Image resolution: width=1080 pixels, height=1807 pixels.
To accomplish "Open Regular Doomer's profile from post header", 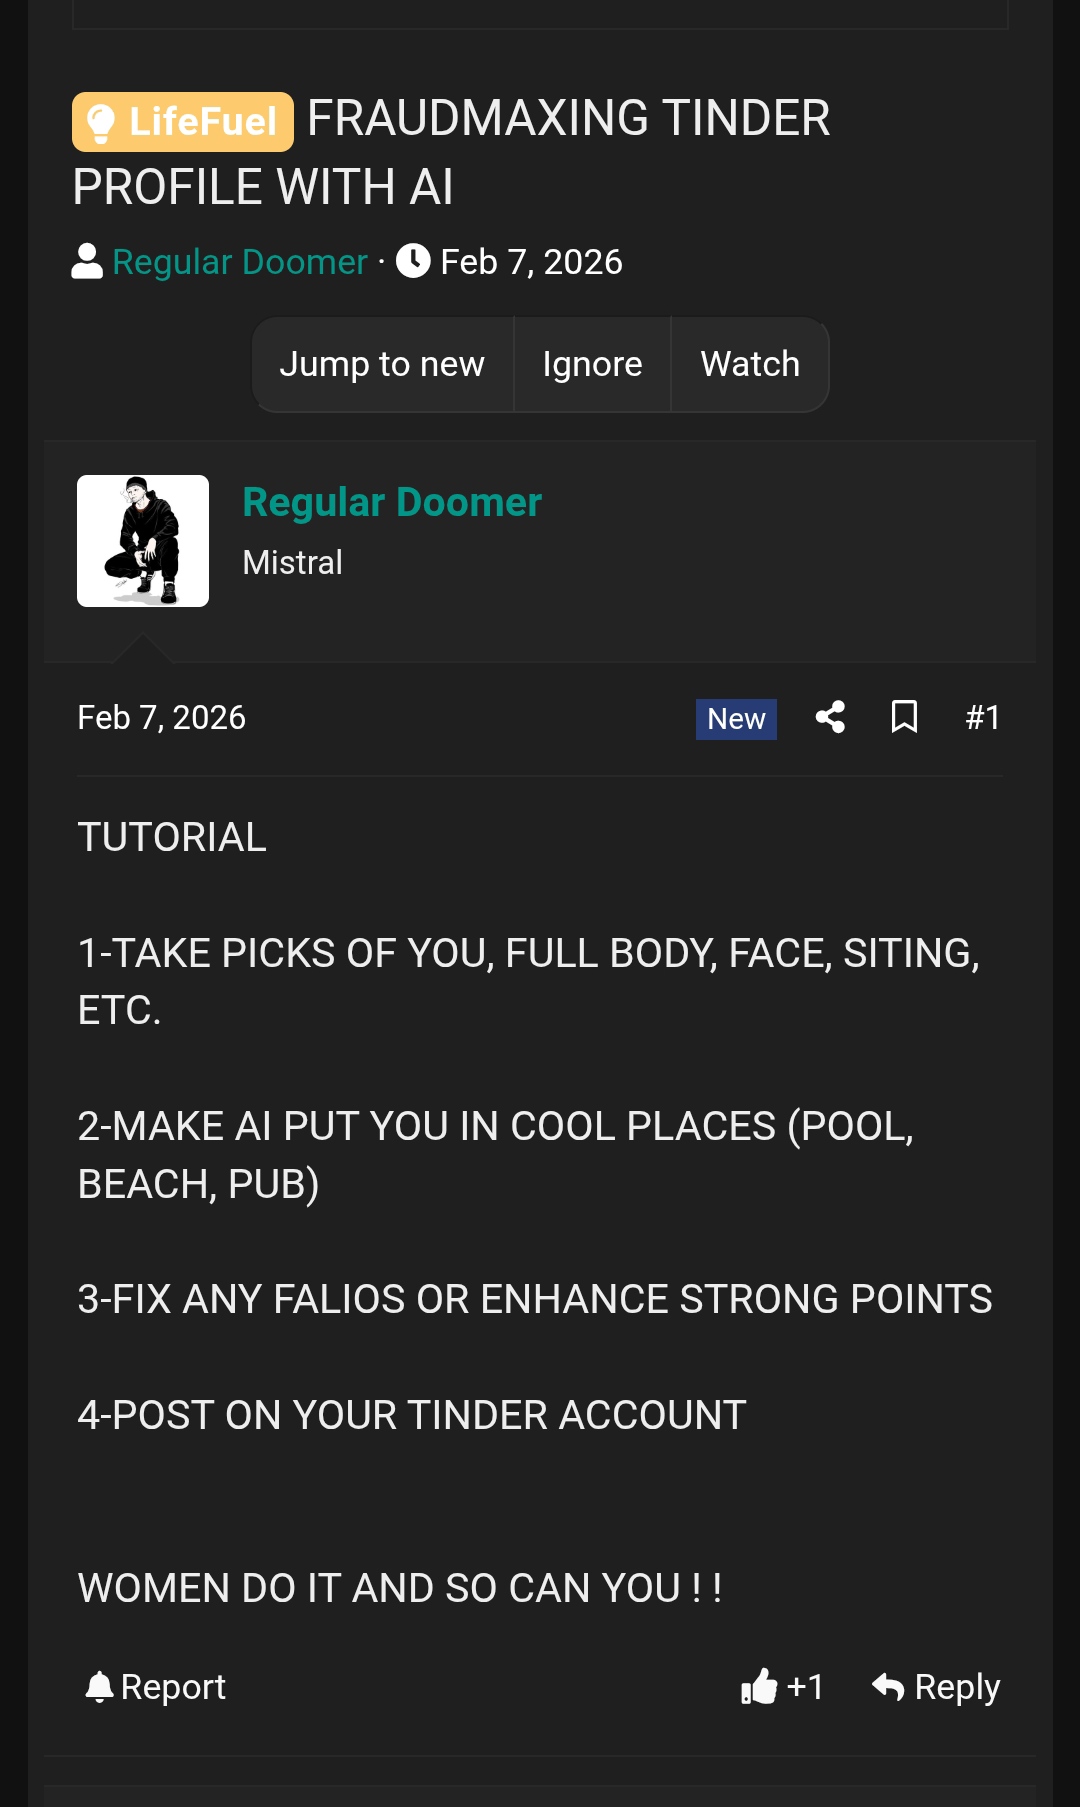I will click(x=392, y=502).
